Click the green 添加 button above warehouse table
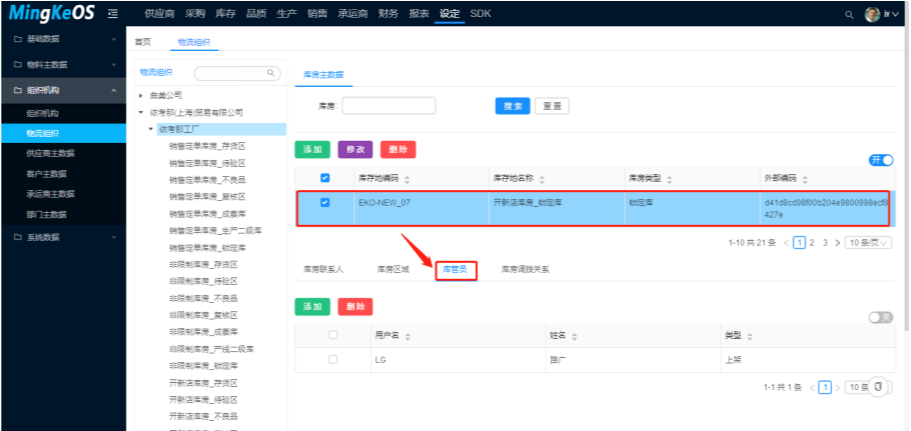Image resolution: width=911 pixels, height=431 pixels. (x=313, y=149)
